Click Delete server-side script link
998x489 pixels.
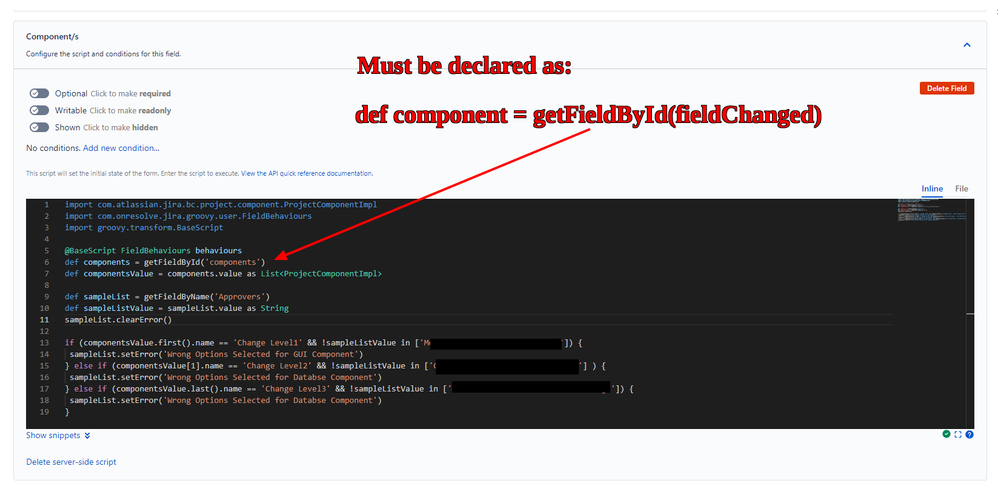[x=71, y=462]
